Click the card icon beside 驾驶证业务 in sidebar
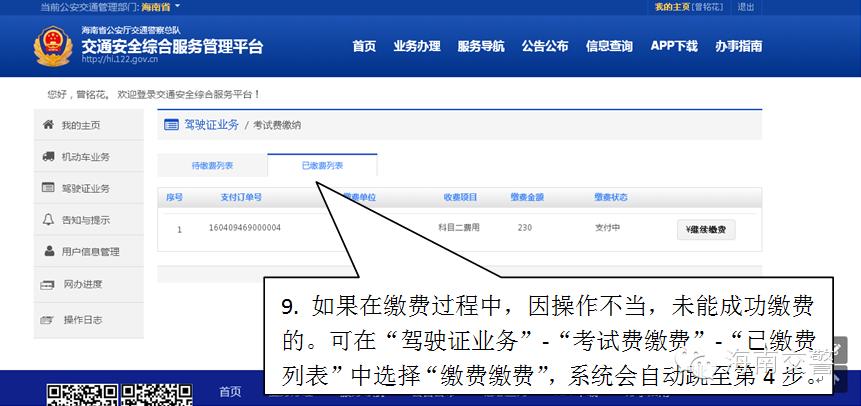Viewport: 861px width, 406px height. pyautogui.click(x=48, y=188)
